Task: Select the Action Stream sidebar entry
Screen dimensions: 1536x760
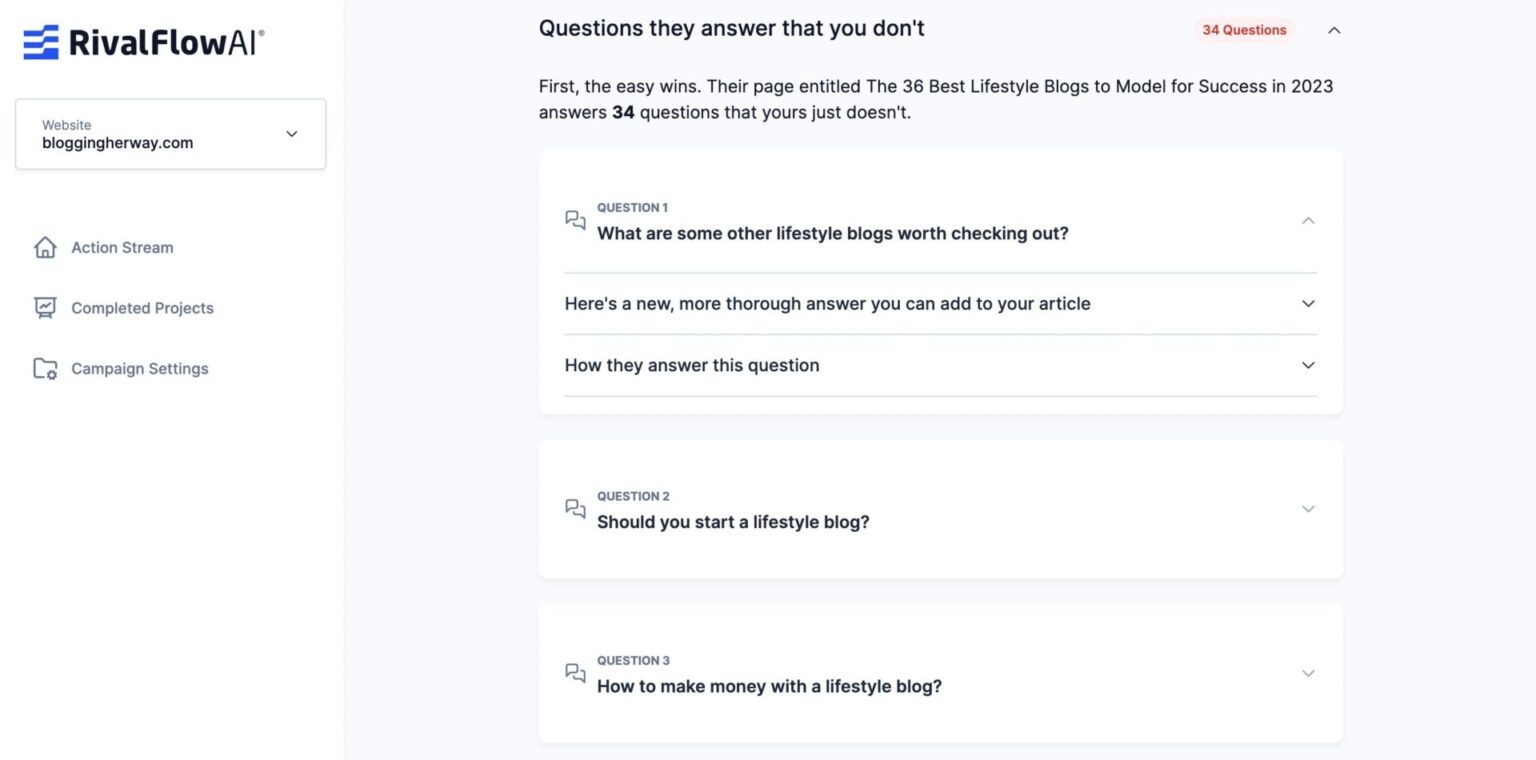Action: point(122,247)
